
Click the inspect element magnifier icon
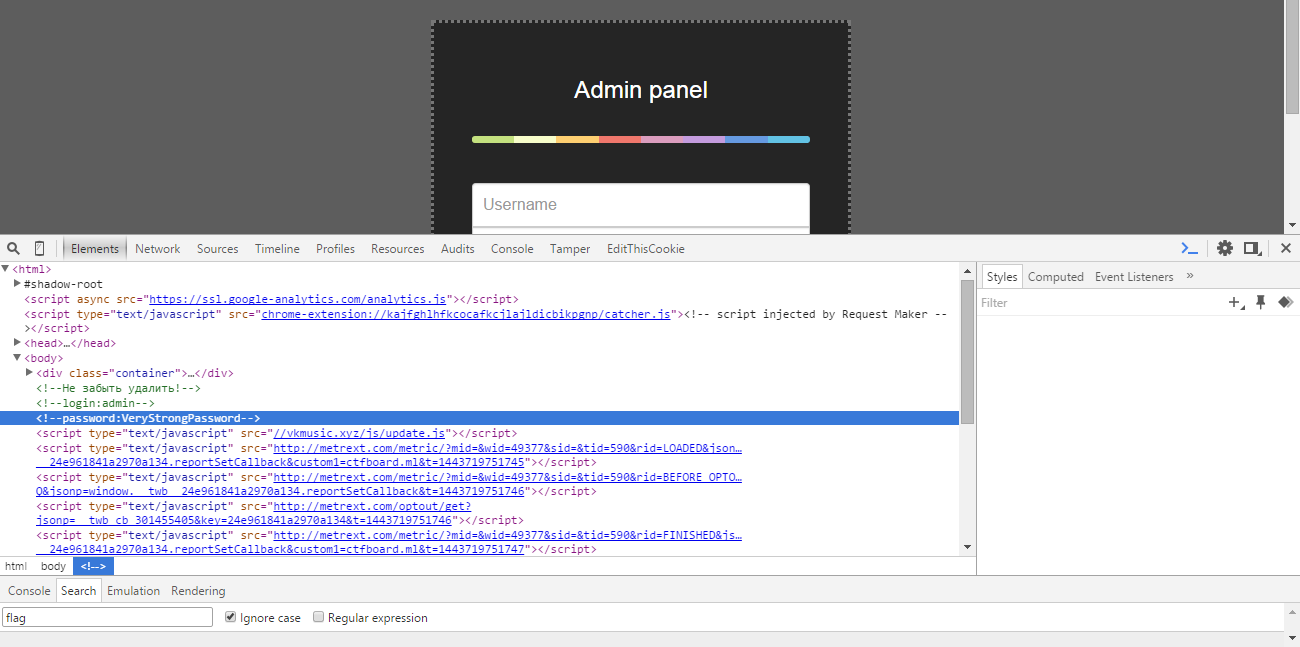point(14,249)
